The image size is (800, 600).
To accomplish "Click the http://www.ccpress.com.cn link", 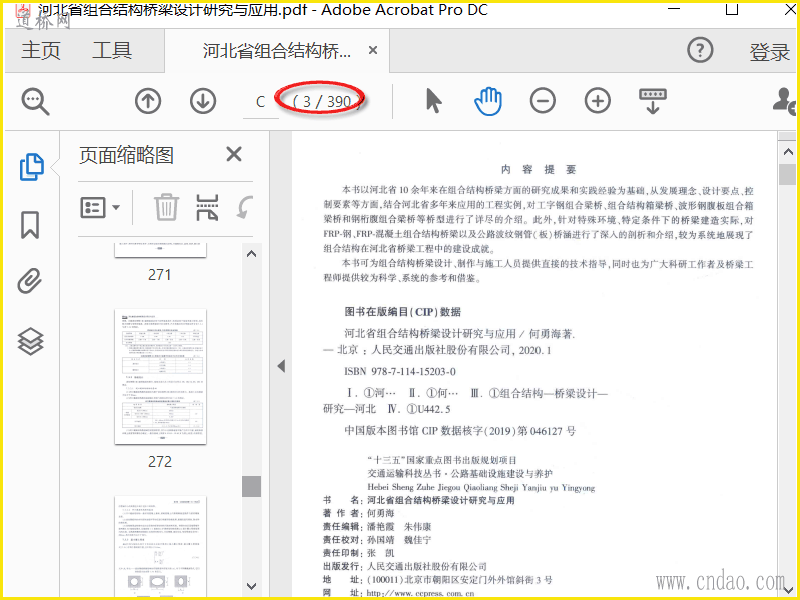I will point(420,593).
